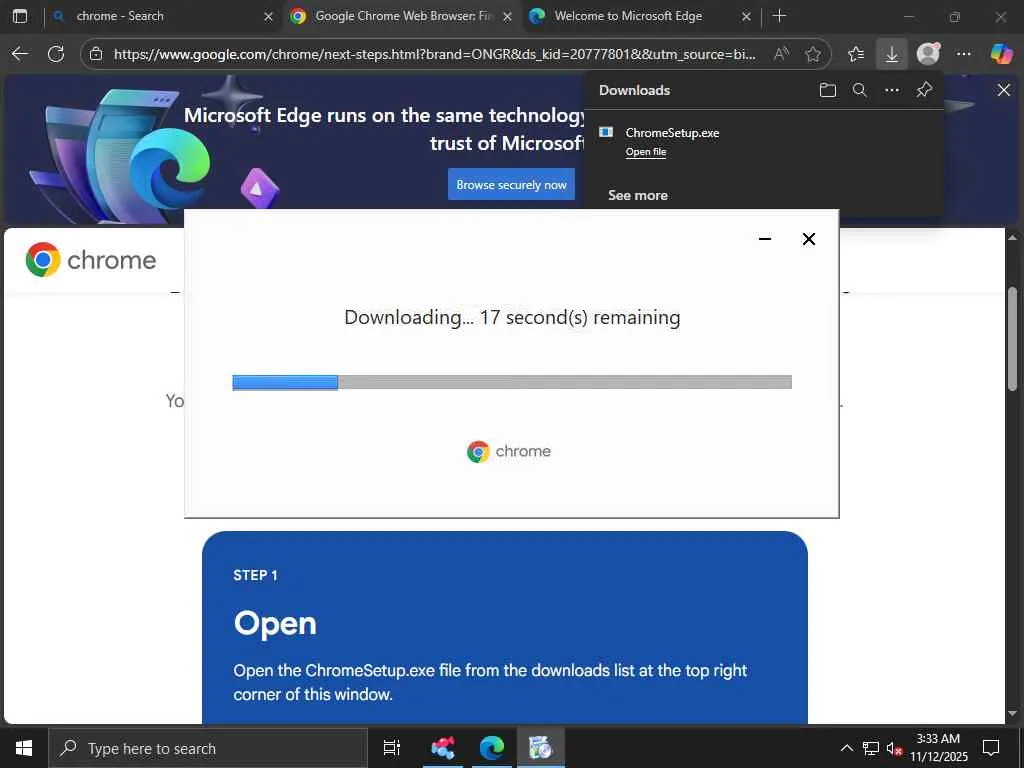Open Task View from the taskbar
Image resolution: width=1024 pixels, height=768 pixels.
point(392,748)
